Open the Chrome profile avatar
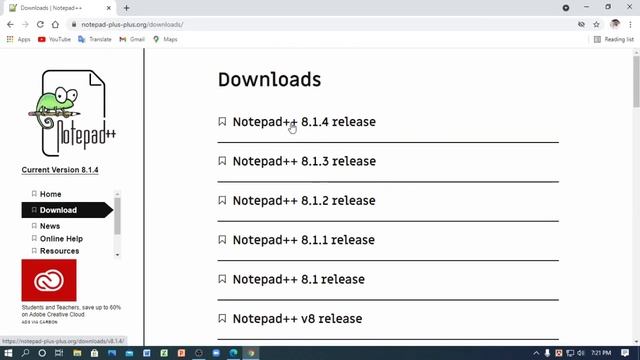The image size is (640, 360). point(615,24)
